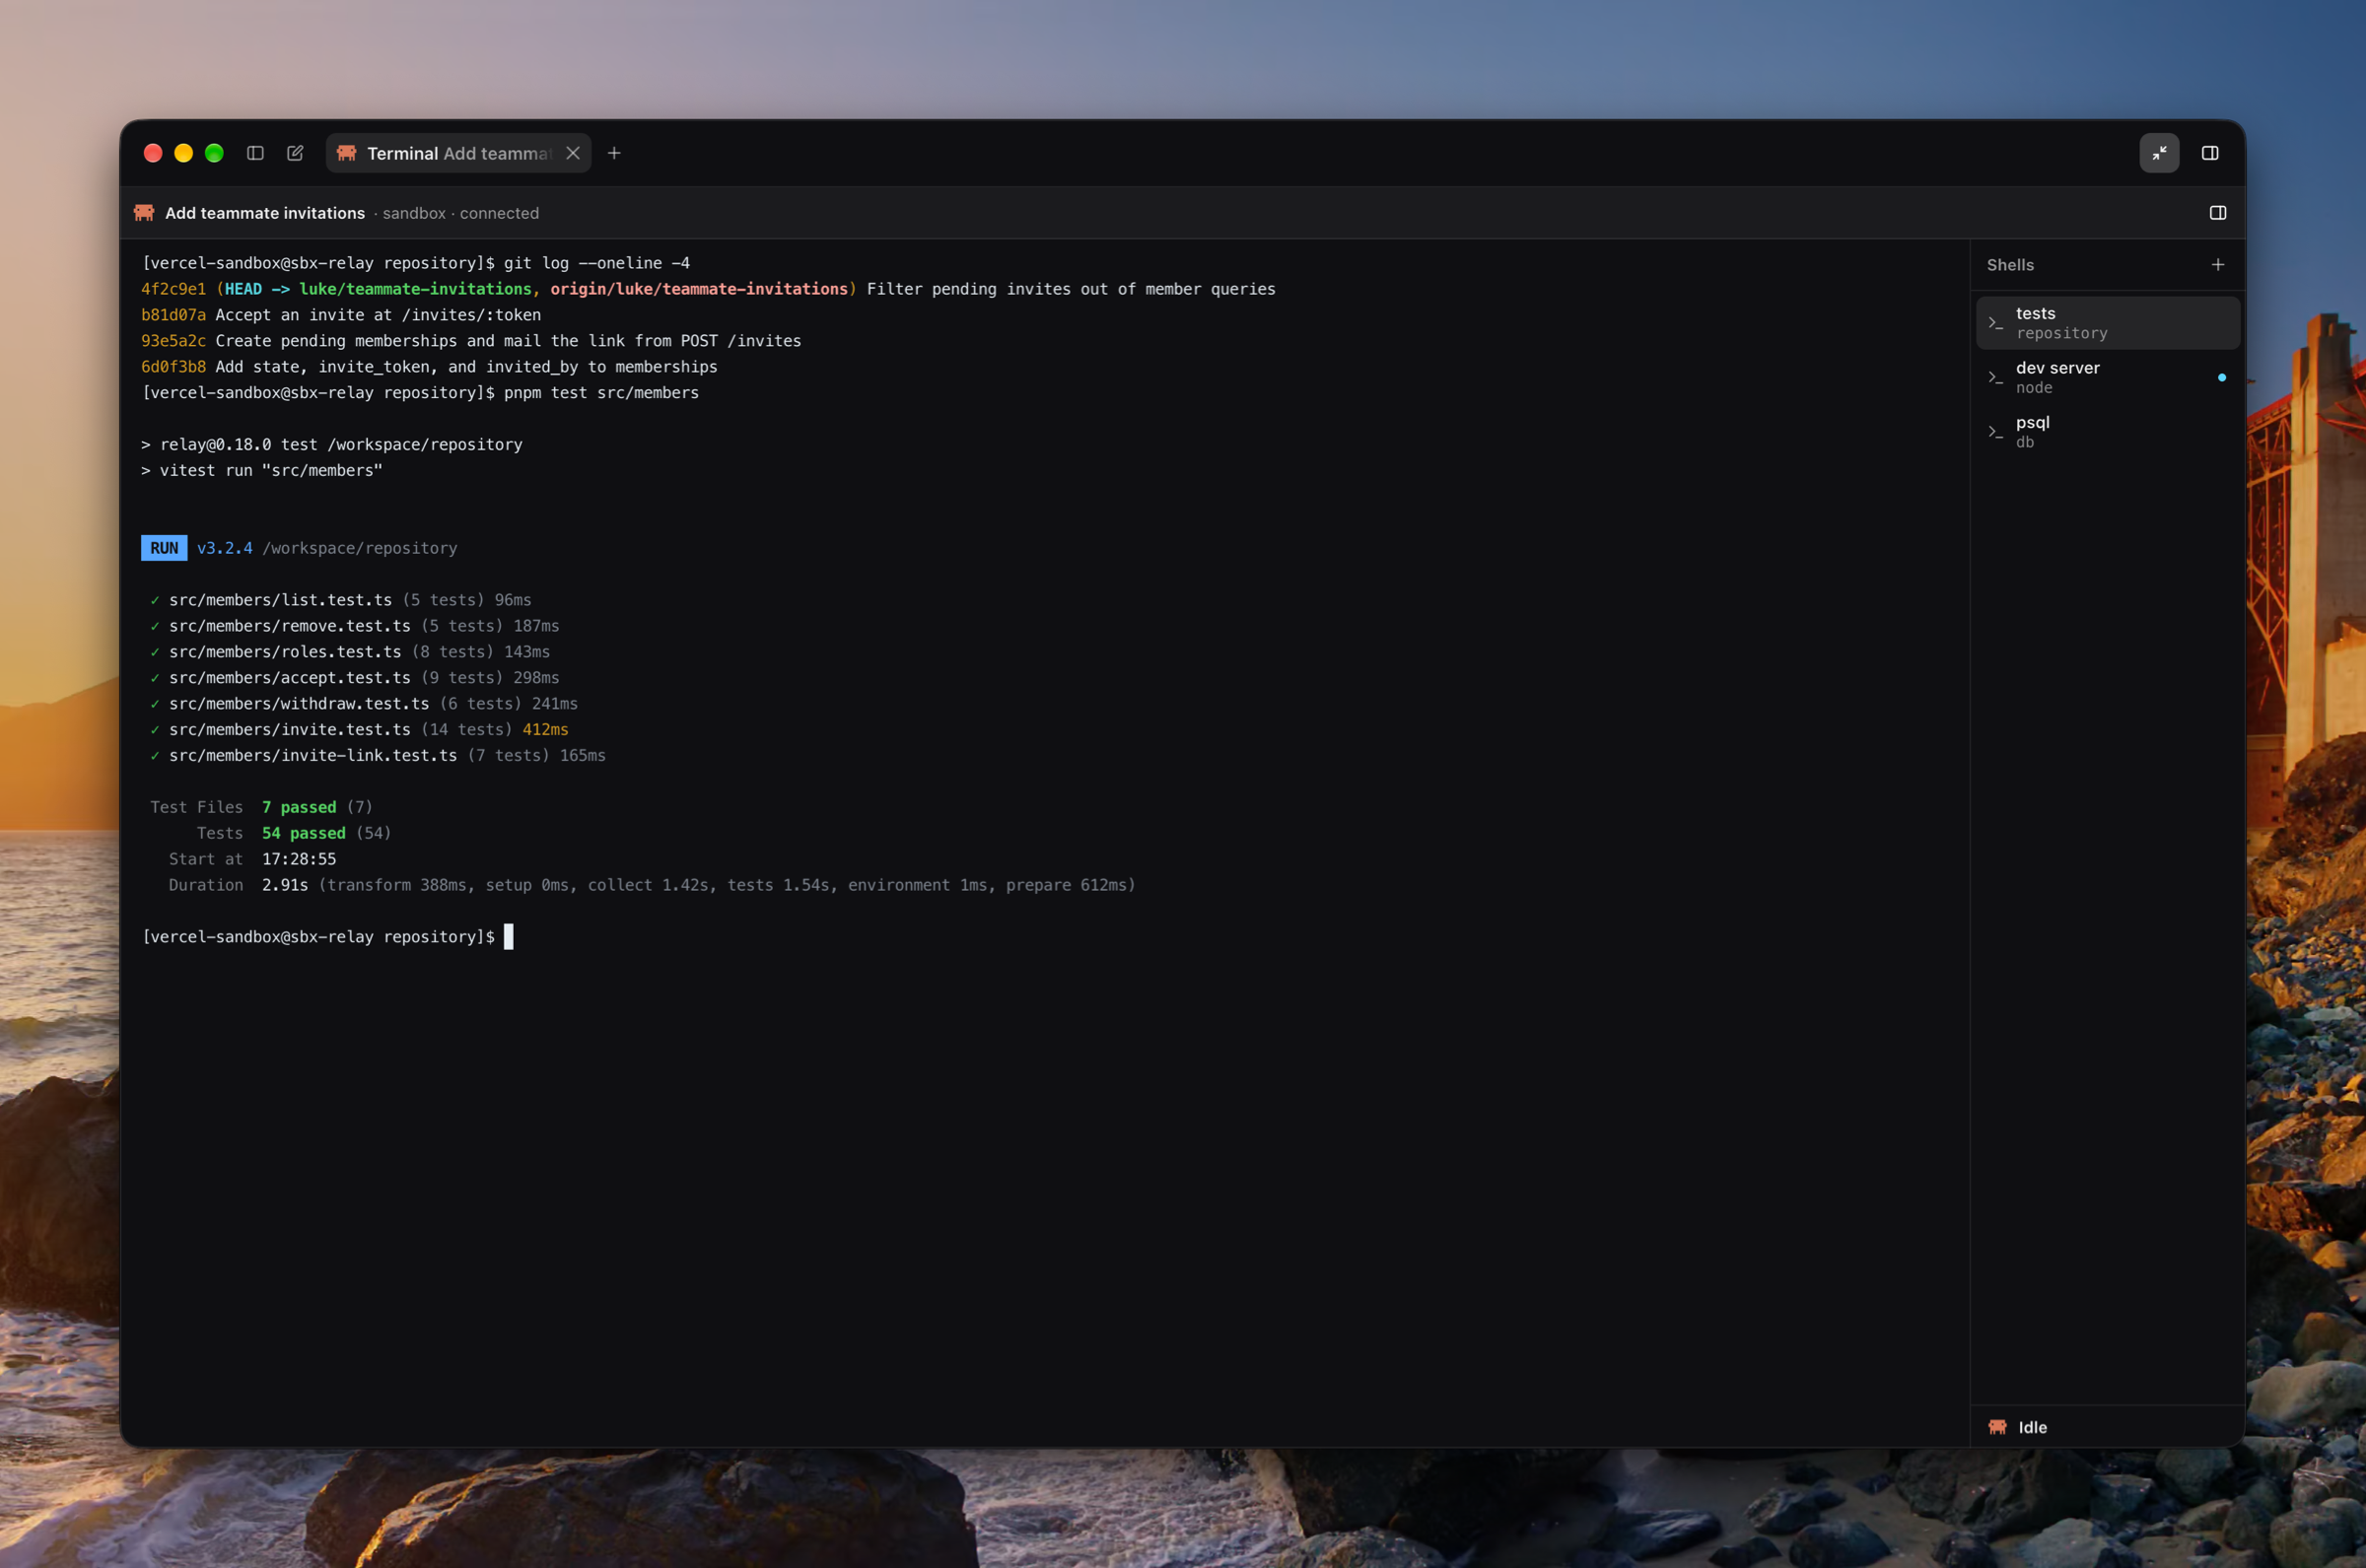Click the compose new session icon
The image size is (2366, 1568).
[295, 153]
